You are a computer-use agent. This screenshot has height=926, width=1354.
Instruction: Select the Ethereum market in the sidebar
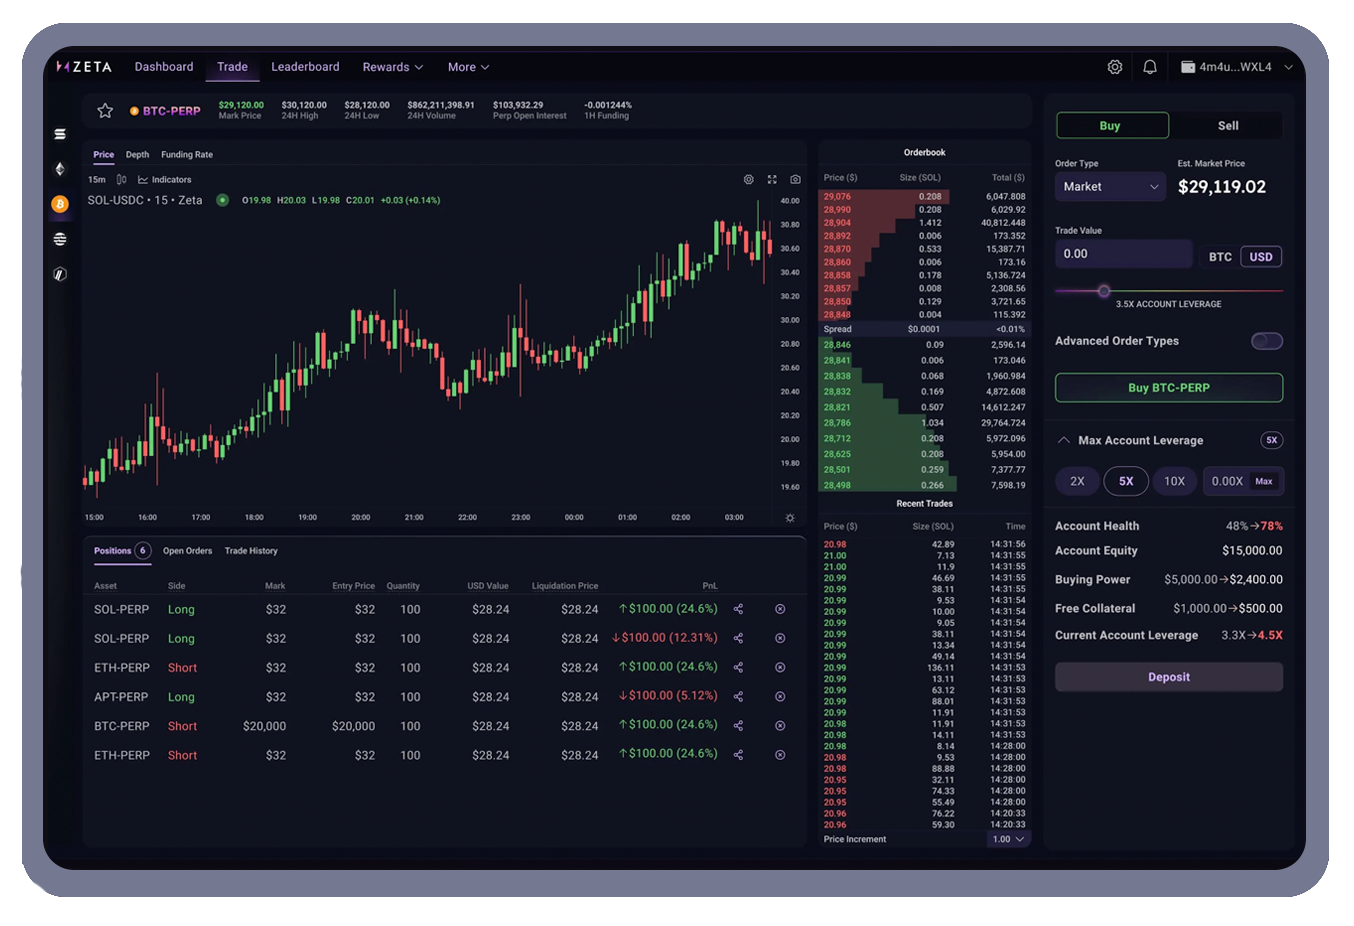pos(60,169)
